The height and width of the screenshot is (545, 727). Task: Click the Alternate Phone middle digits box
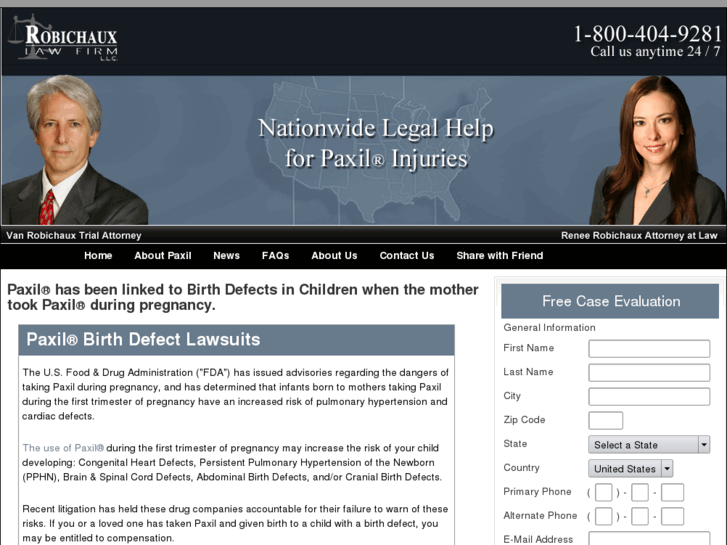[x=640, y=516]
